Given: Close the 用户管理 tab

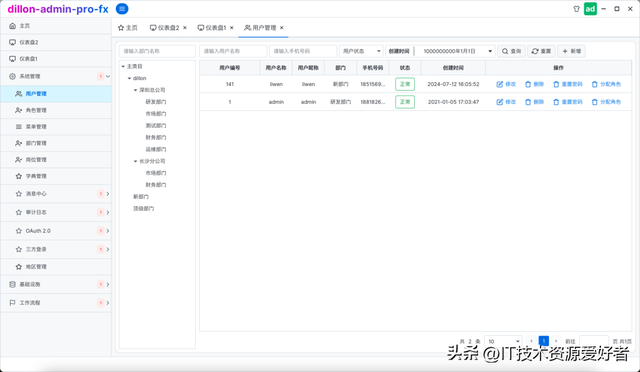Looking at the screenshot, I should pos(282,28).
